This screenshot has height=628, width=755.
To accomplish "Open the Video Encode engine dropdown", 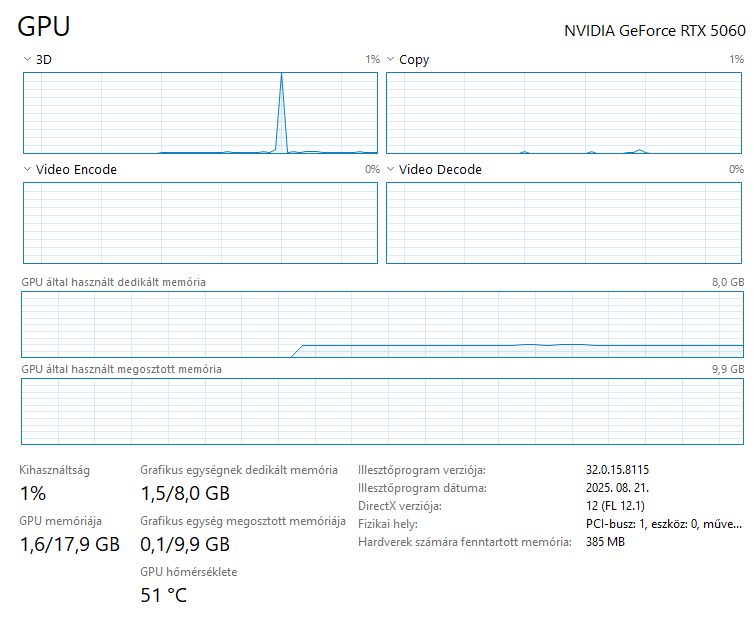I will 27,170.
